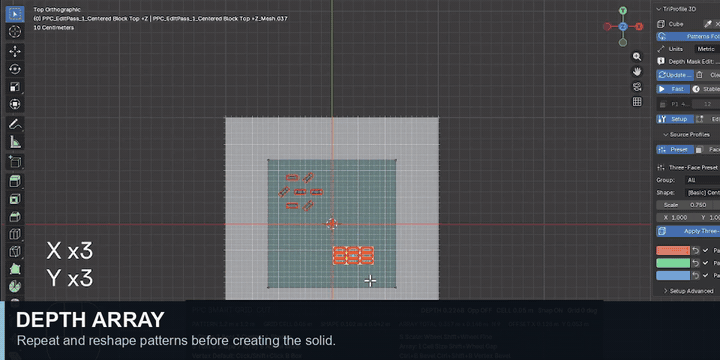Viewport: 720px width, 360px height.
Task: Click the Apply Three-Face button
Action: (x=688, y=231)
